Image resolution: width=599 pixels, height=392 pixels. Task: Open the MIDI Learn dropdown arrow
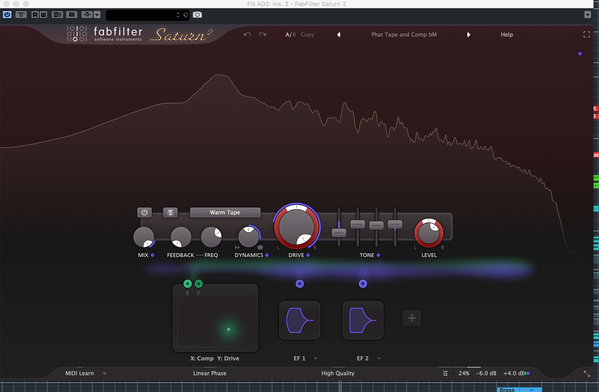click(105, 373)
